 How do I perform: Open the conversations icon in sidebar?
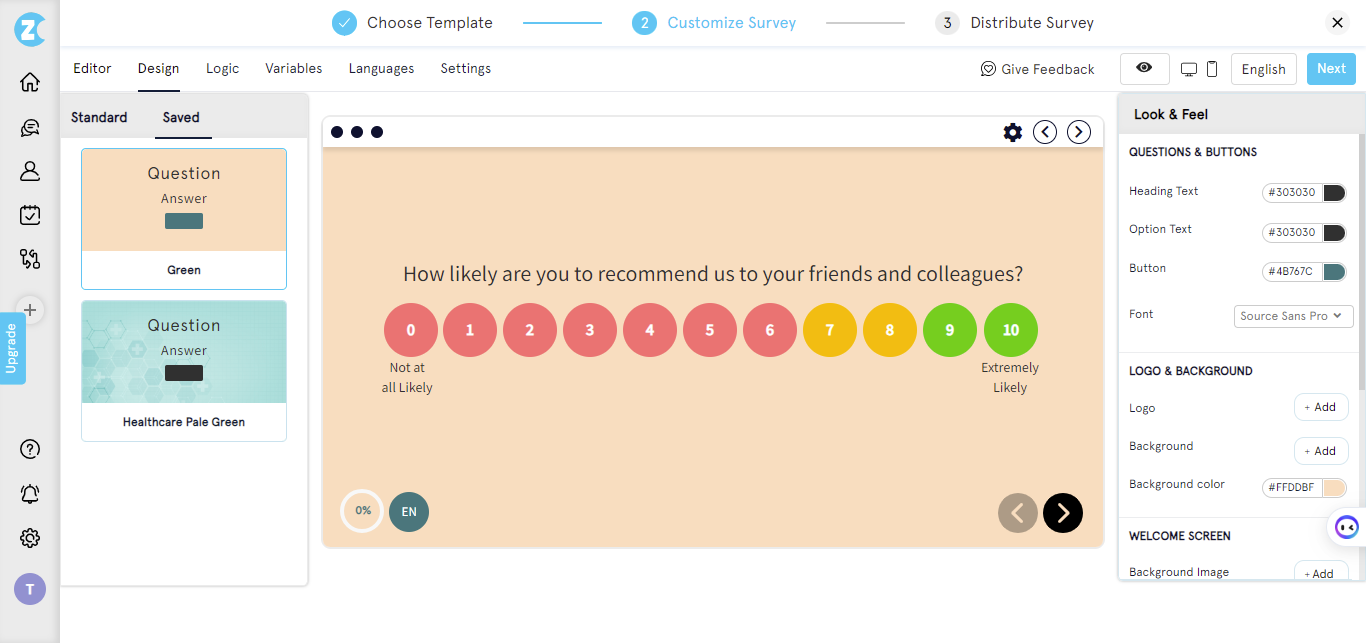click(x=30, y=127)
